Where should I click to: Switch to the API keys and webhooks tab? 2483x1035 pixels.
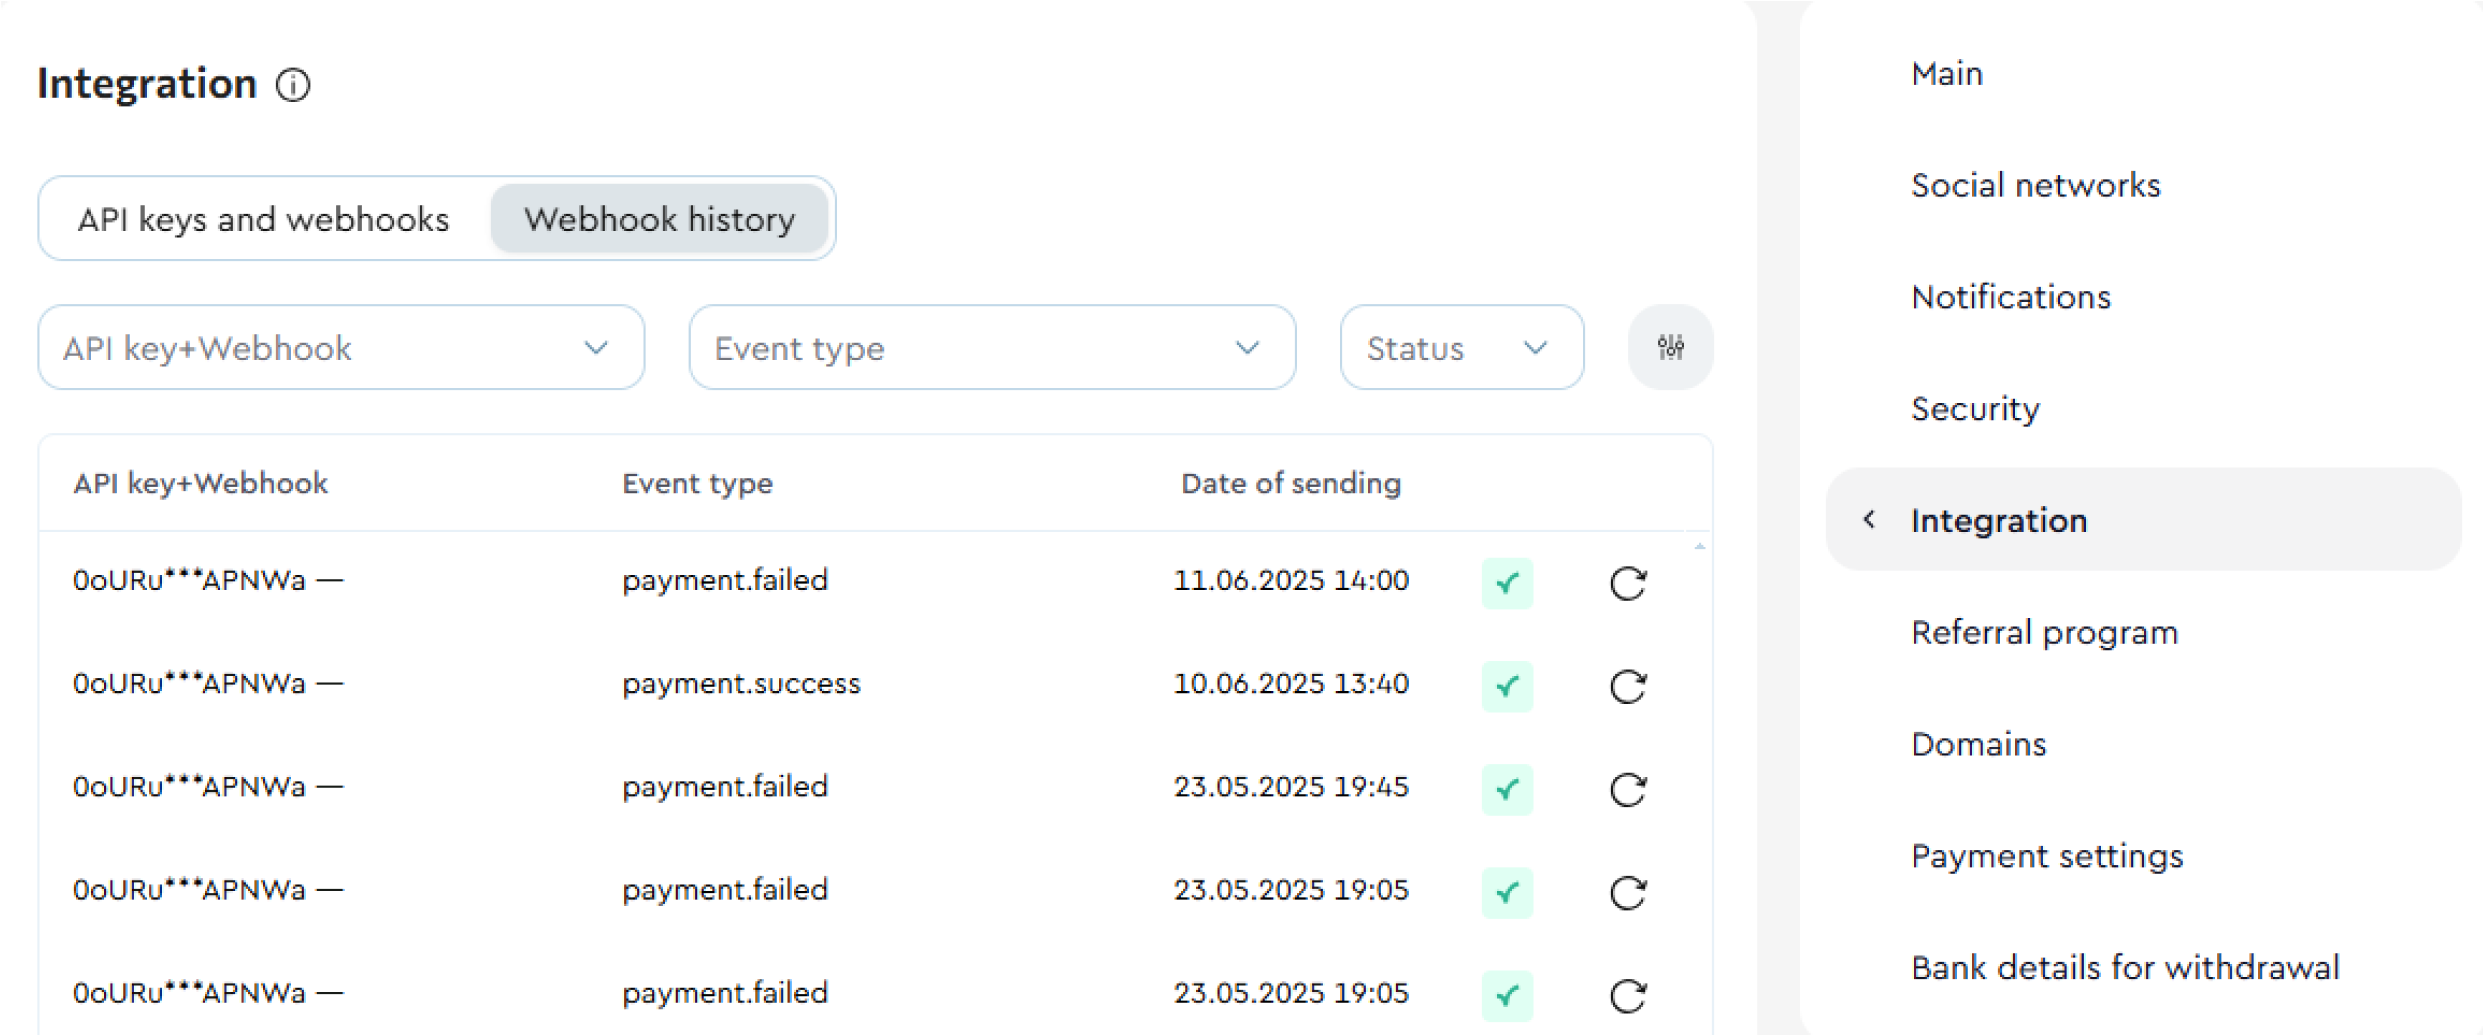264,219
